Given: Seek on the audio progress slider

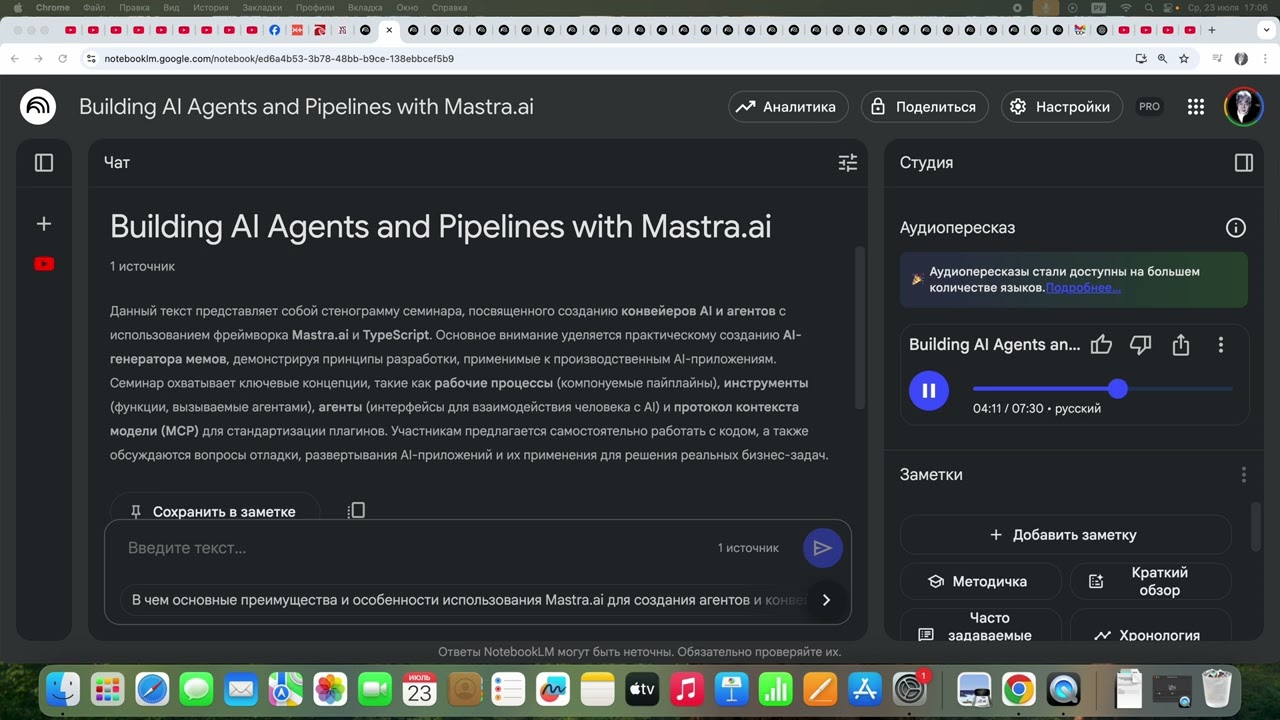Looking at the screenshot, I should pyautogui.click(x=1103, y=389).
